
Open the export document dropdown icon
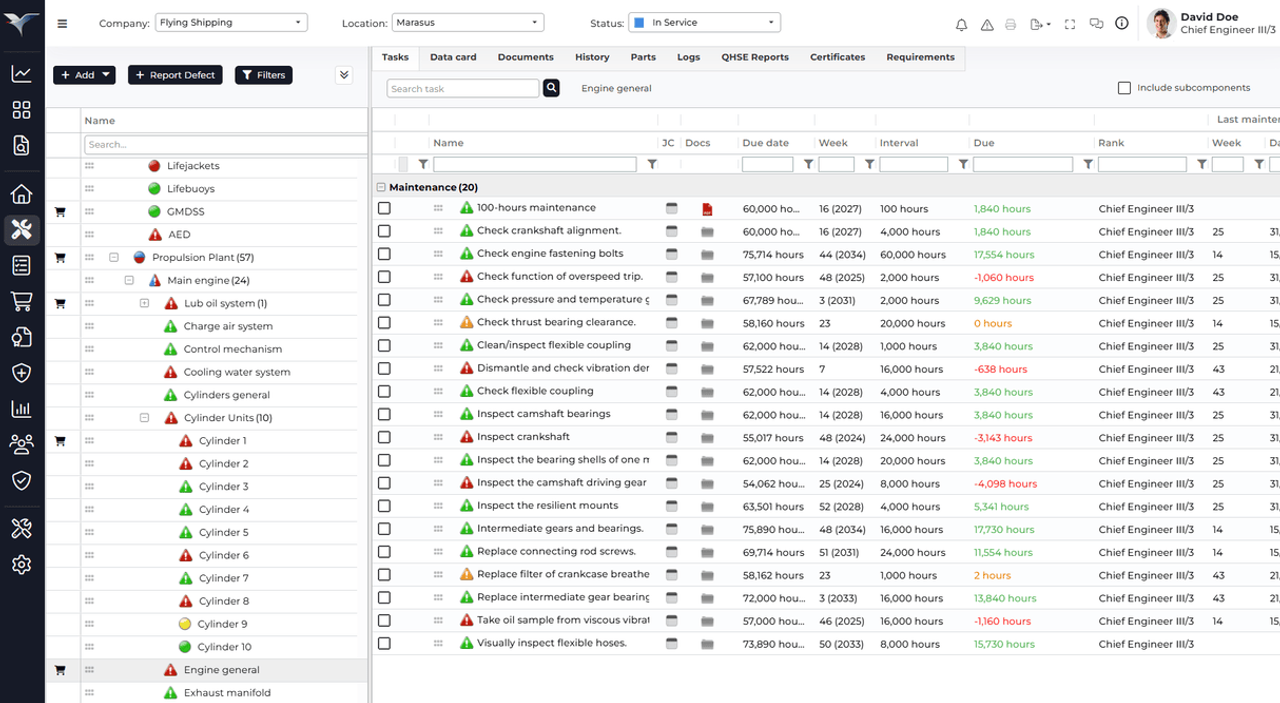coord(1039,24)
